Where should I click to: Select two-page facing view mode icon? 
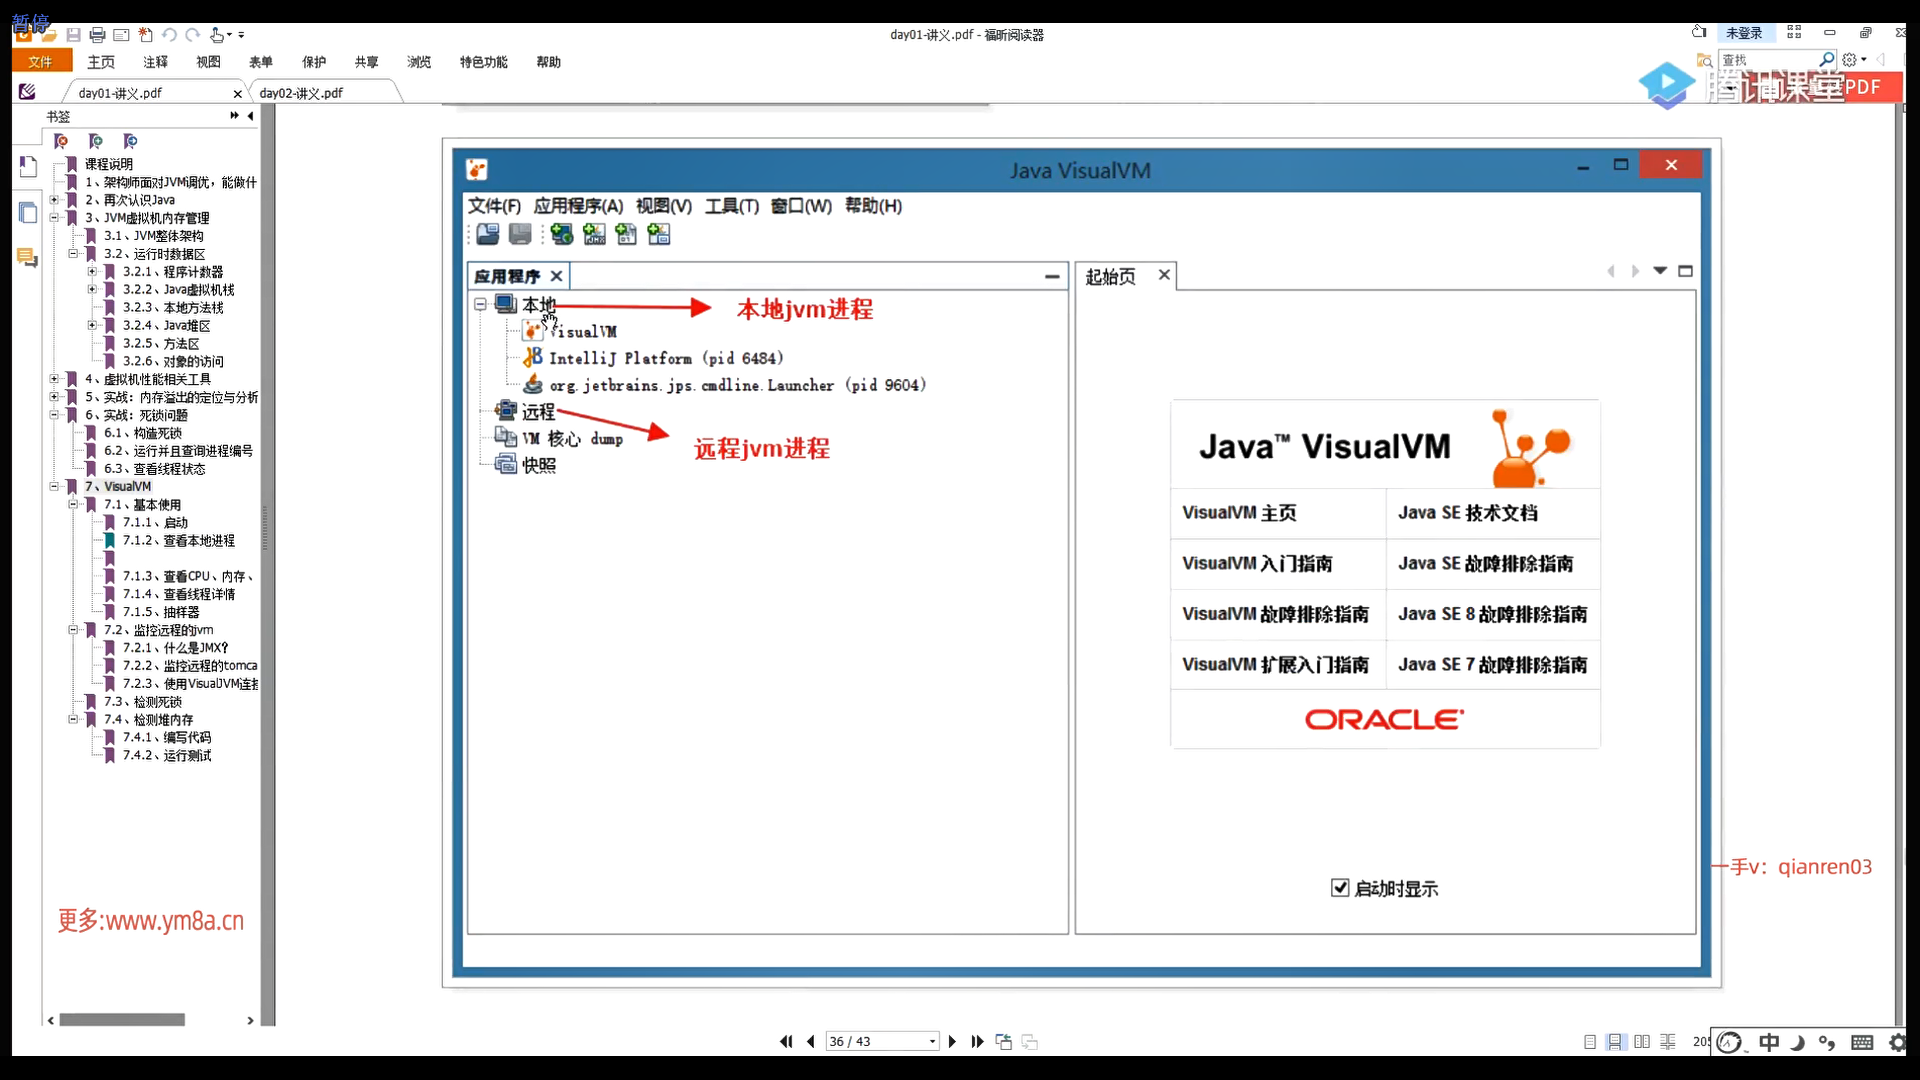(1642, 1042)
